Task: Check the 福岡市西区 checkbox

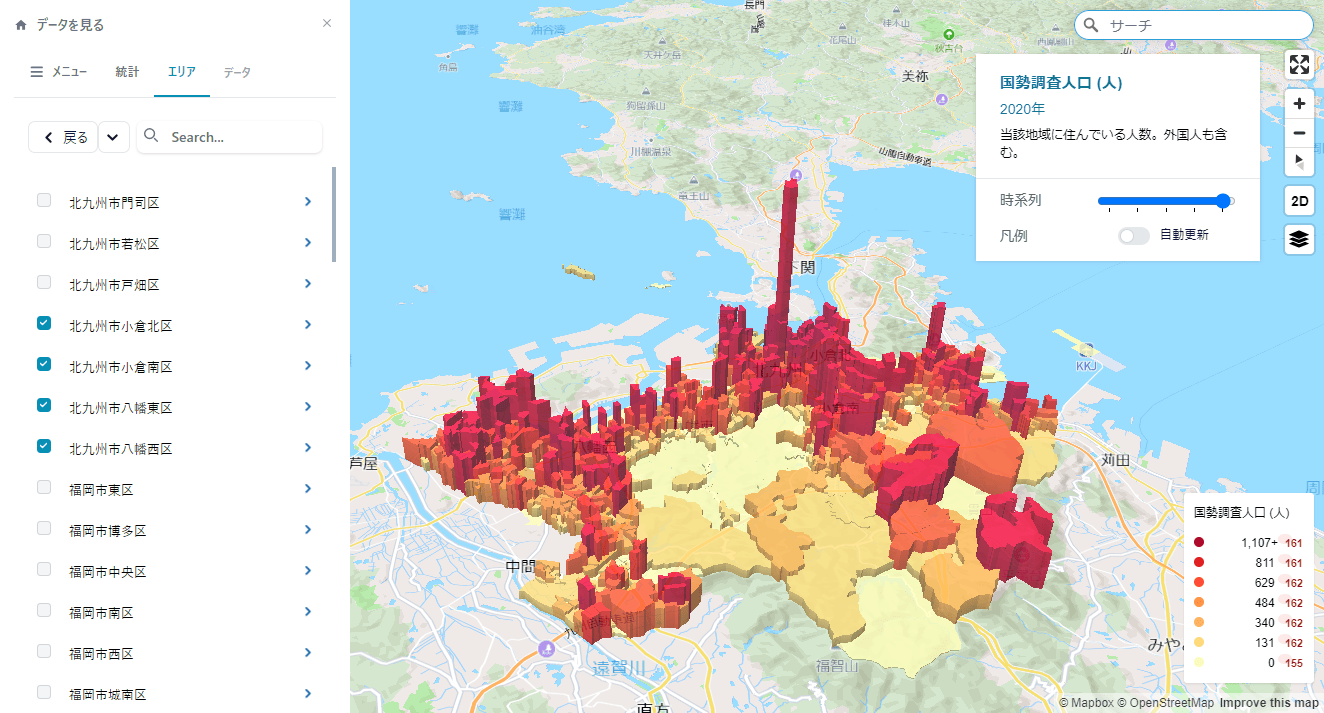Action: [44, 651]
